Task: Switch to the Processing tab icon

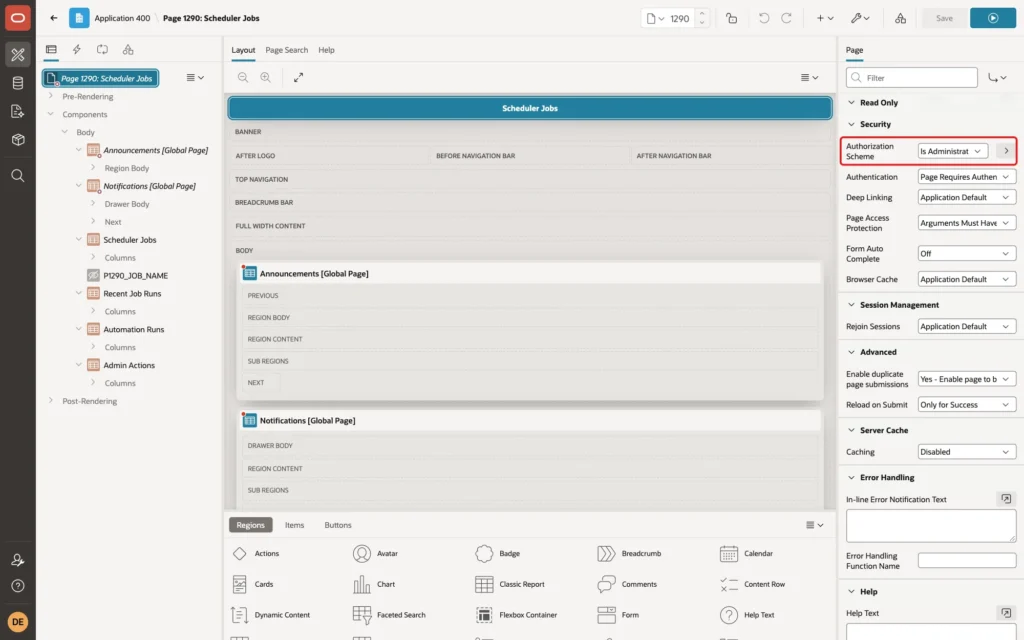Action: tap(103, 50)
